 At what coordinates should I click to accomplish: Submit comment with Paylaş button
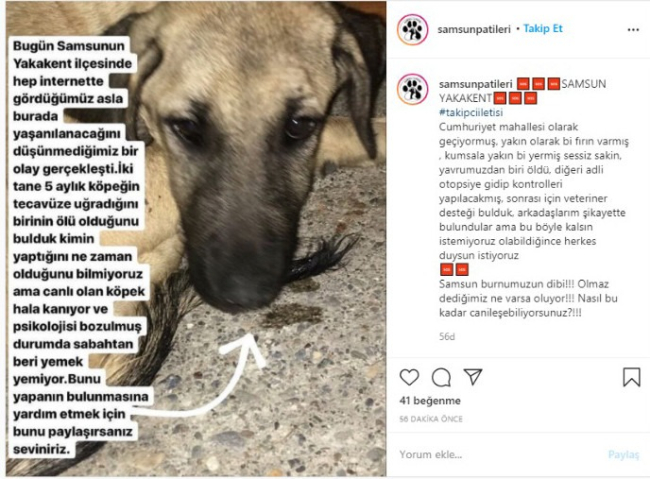[623, 455]
